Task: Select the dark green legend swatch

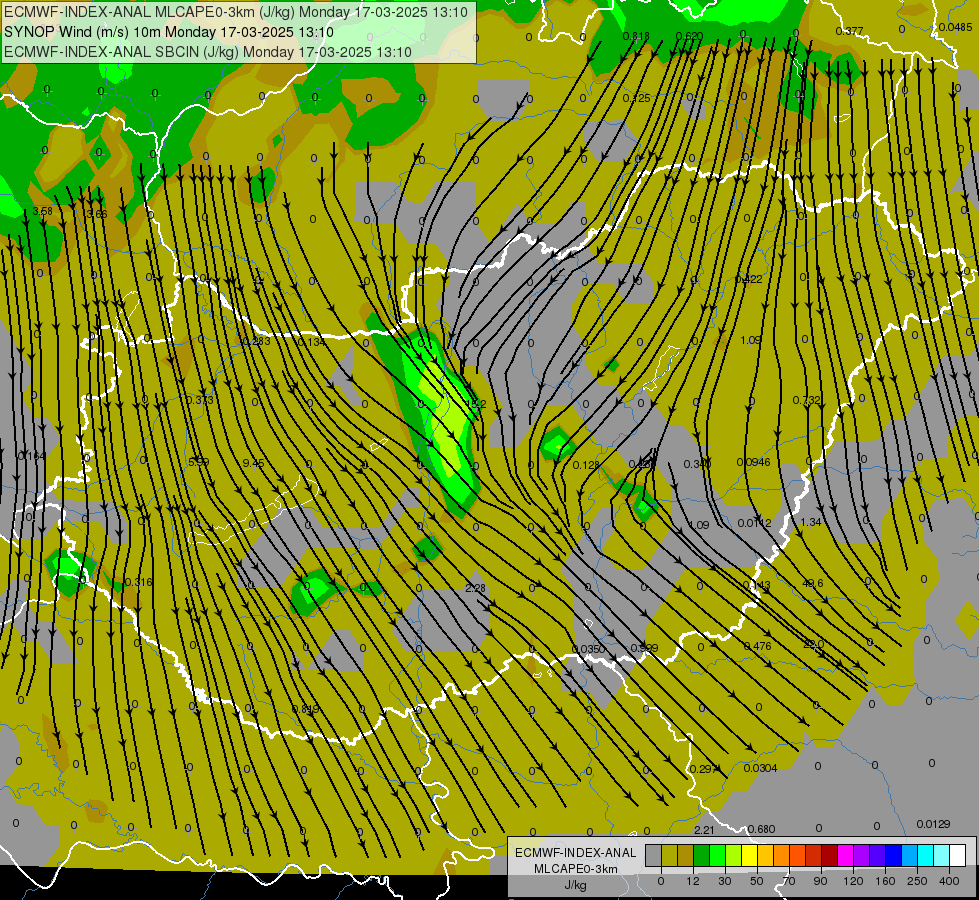Action: click(701, 855)
